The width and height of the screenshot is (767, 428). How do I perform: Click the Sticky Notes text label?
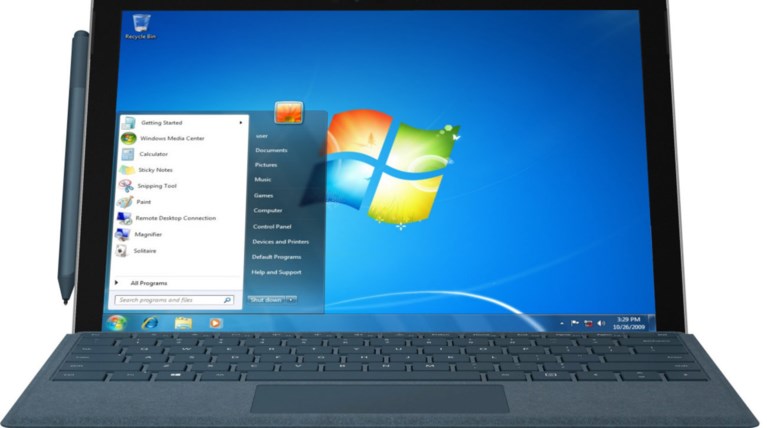coord(156,170)
